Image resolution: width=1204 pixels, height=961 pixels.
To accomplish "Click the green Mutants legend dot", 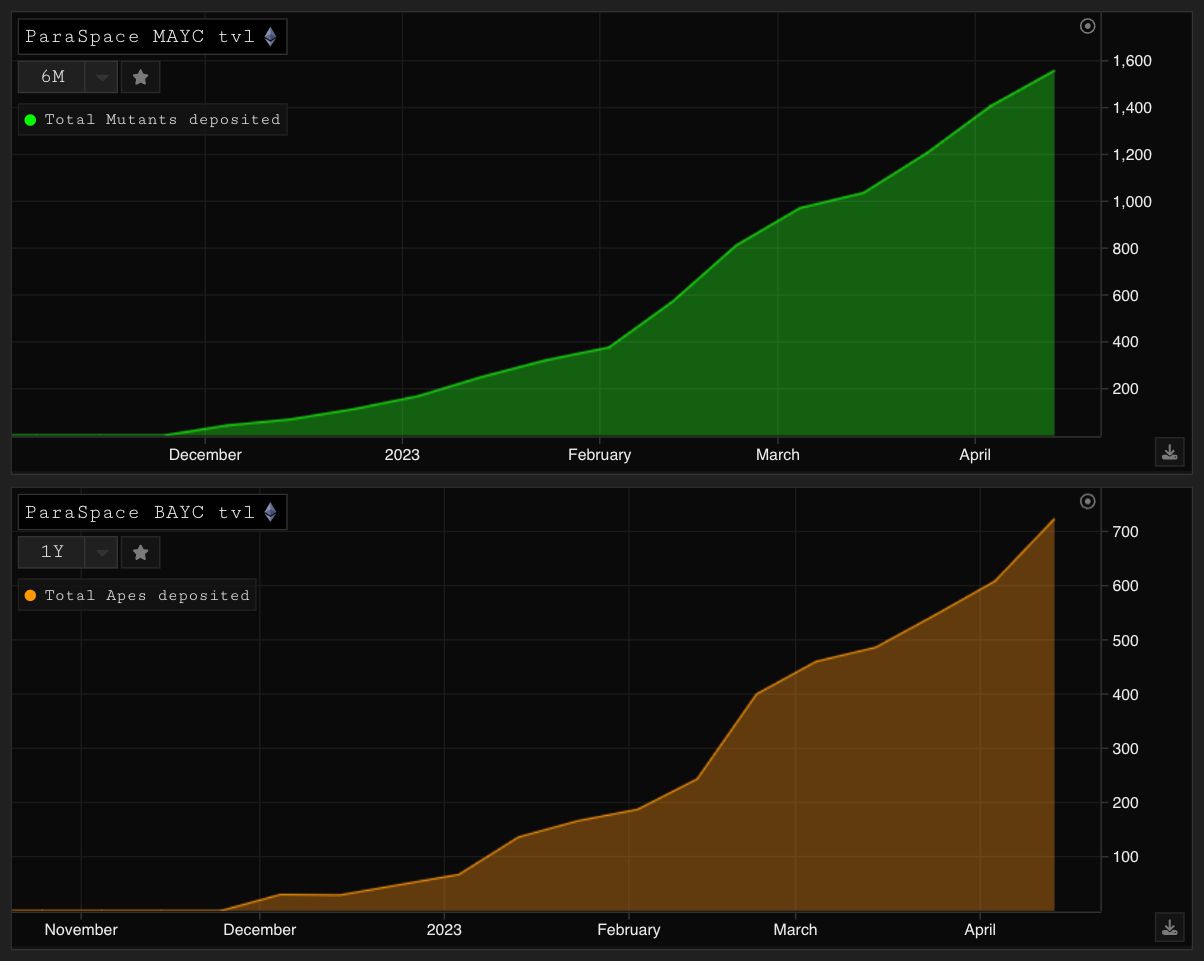I will 30,120.
